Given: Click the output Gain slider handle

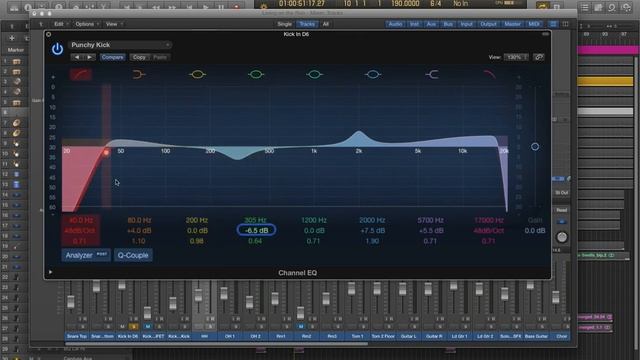Looking at the screenshot, I should coord(535,147).
